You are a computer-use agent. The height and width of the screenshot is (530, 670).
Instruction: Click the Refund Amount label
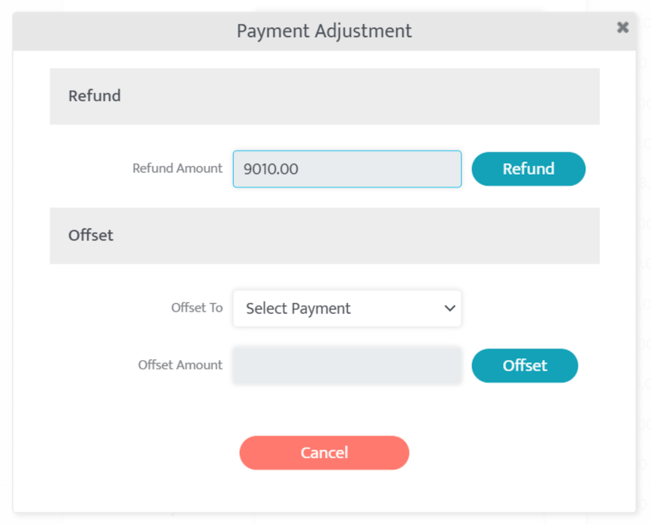(177, 168)
